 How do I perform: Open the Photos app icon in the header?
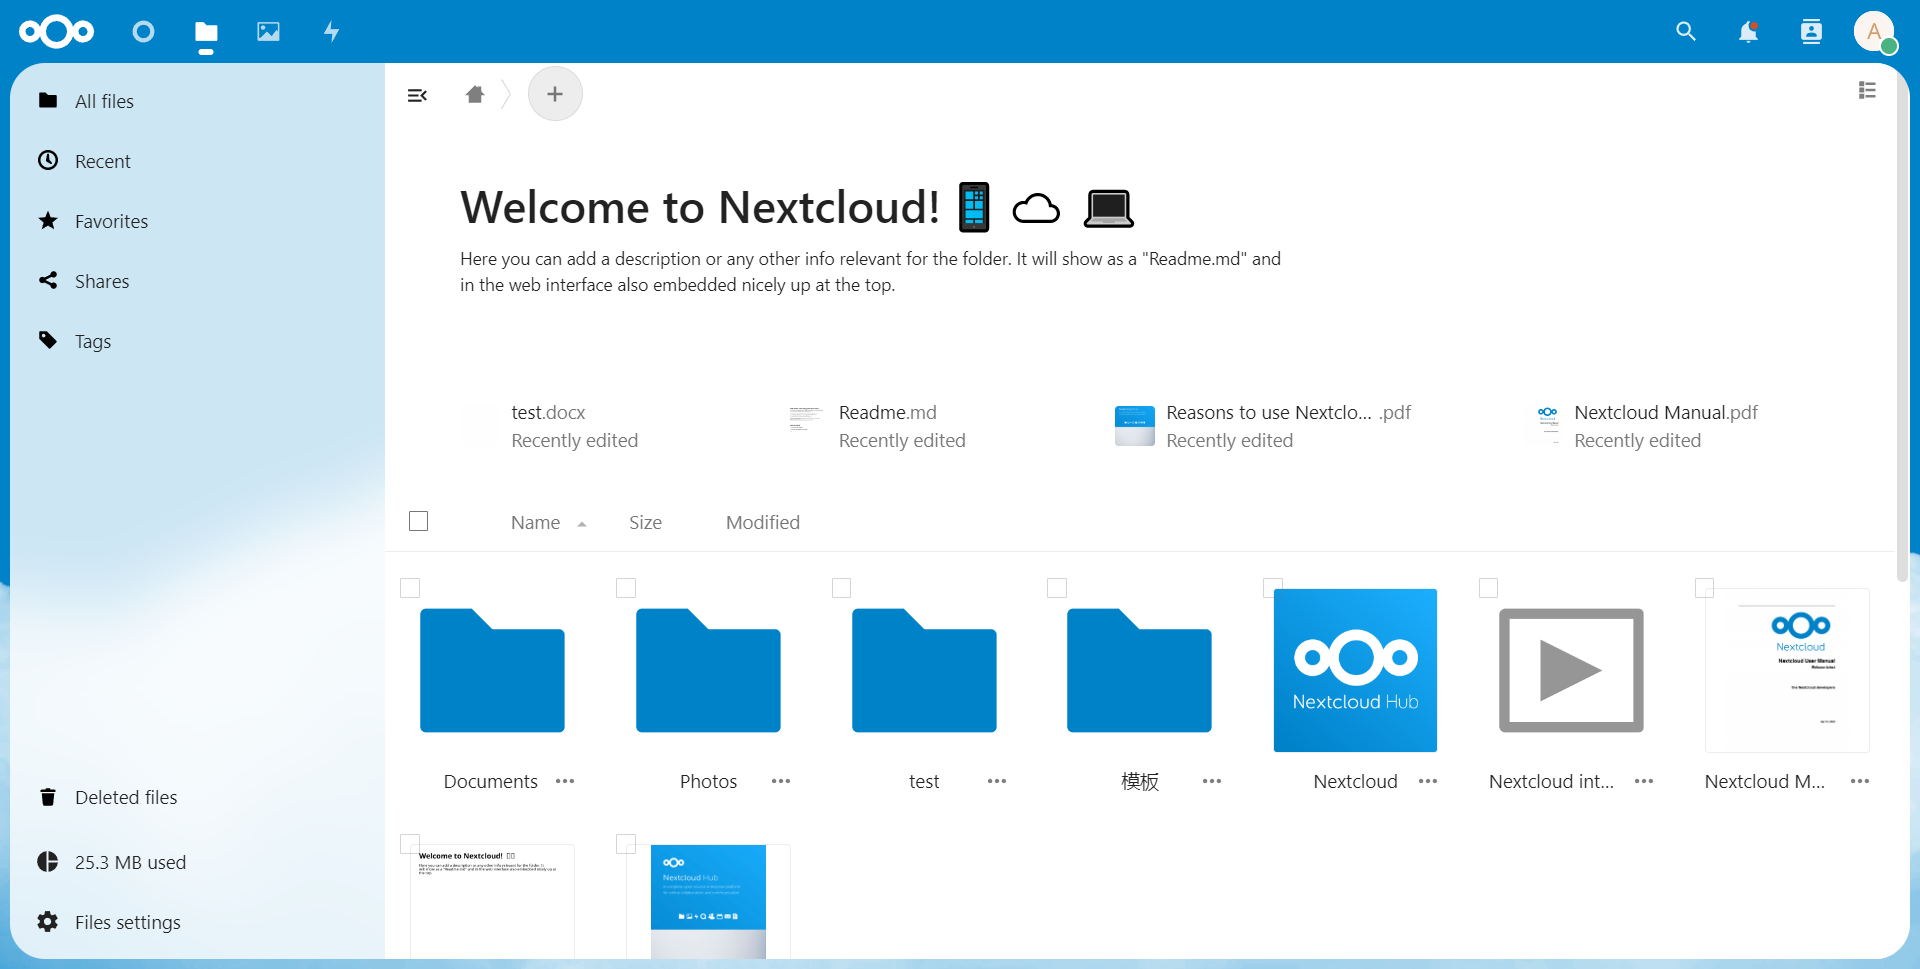click(x=268, y=32)
